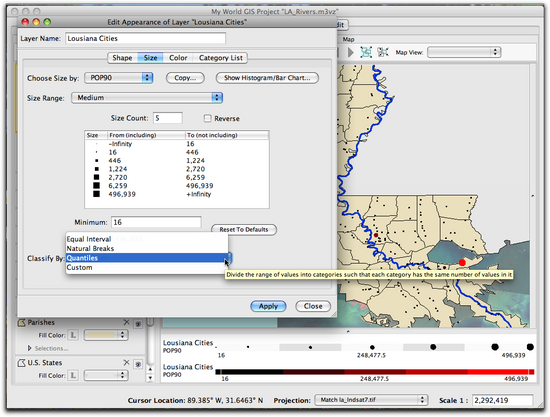Toggle visibility eye for U.S. States layer
Image resolution: width=550 pixels, height=417 pixels.
138,364
